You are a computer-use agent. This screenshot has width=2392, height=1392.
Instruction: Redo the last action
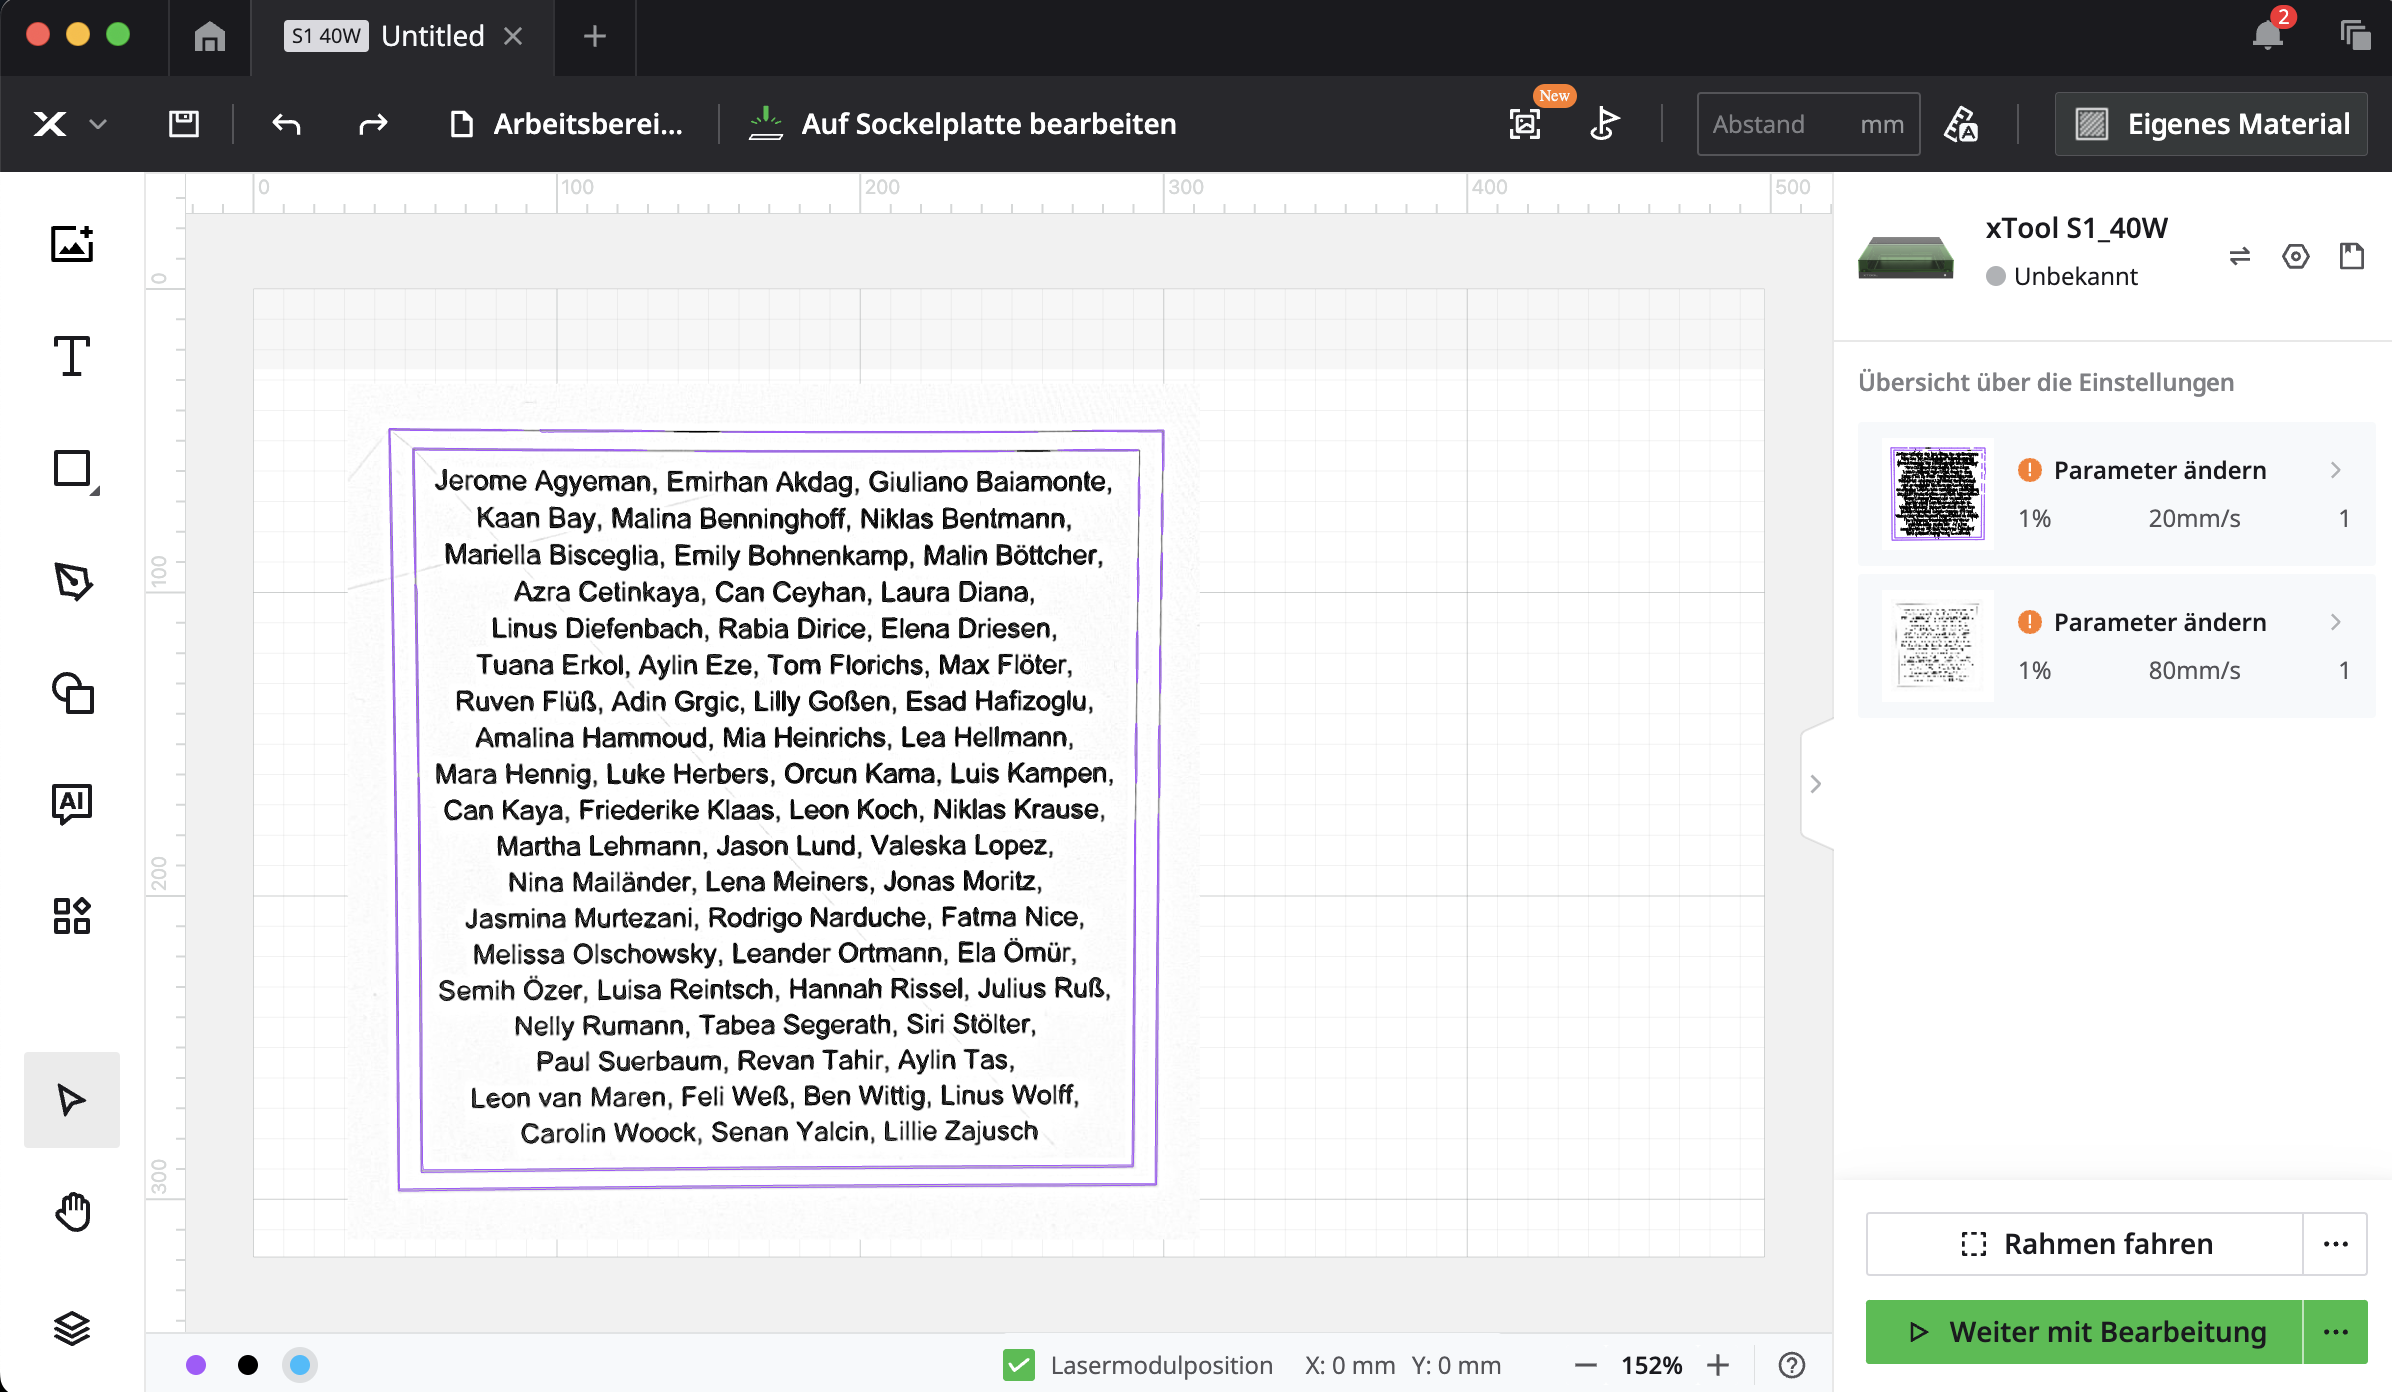tap(372, 124)
